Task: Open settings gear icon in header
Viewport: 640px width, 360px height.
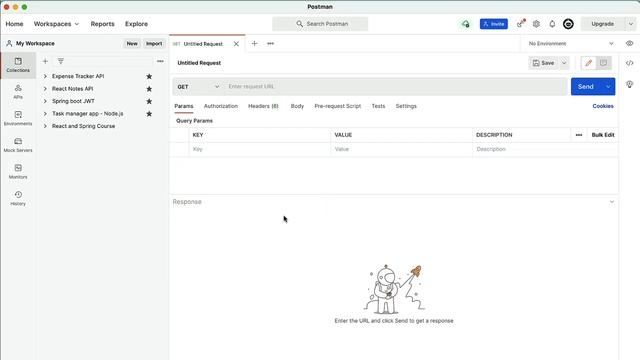Action: point(536,24)
